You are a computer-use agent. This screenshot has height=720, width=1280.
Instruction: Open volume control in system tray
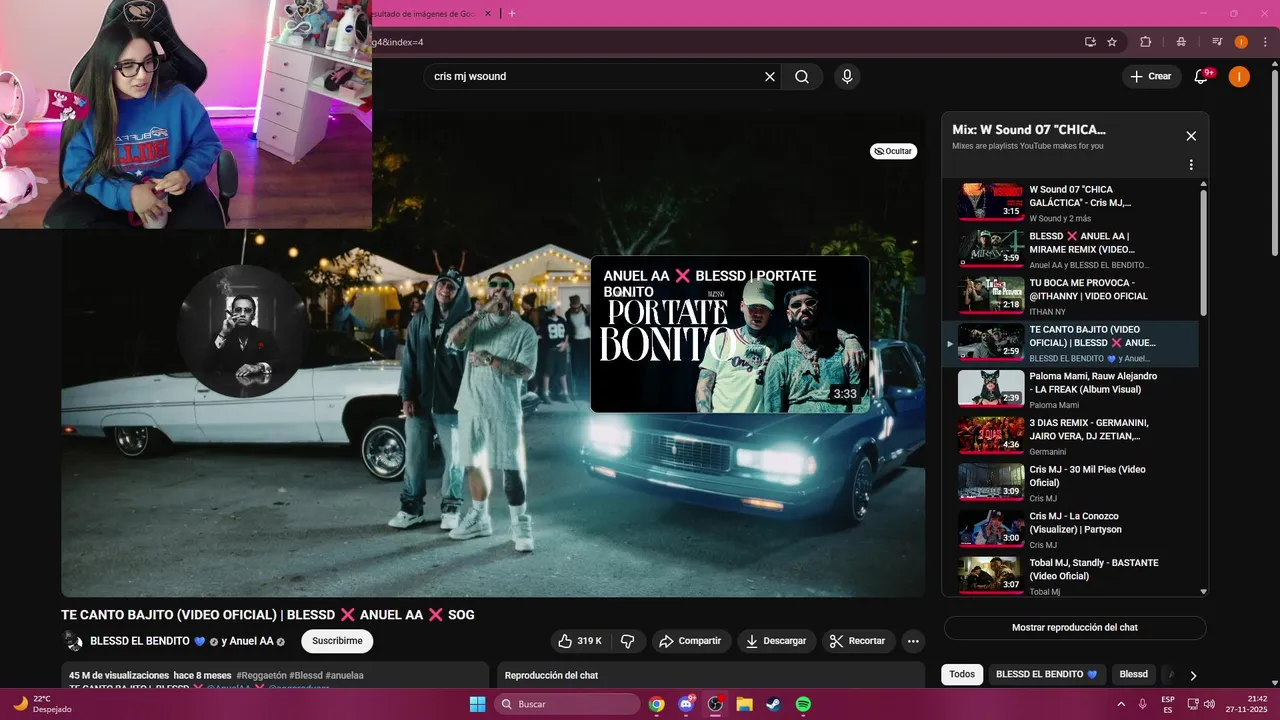[x=1208, y=704]
